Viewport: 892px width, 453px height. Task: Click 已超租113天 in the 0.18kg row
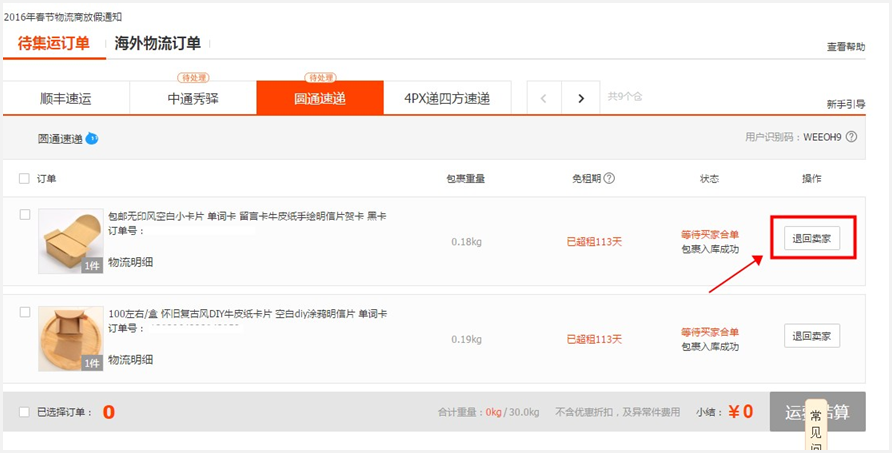pyautogui.click(x=594, y=242)
